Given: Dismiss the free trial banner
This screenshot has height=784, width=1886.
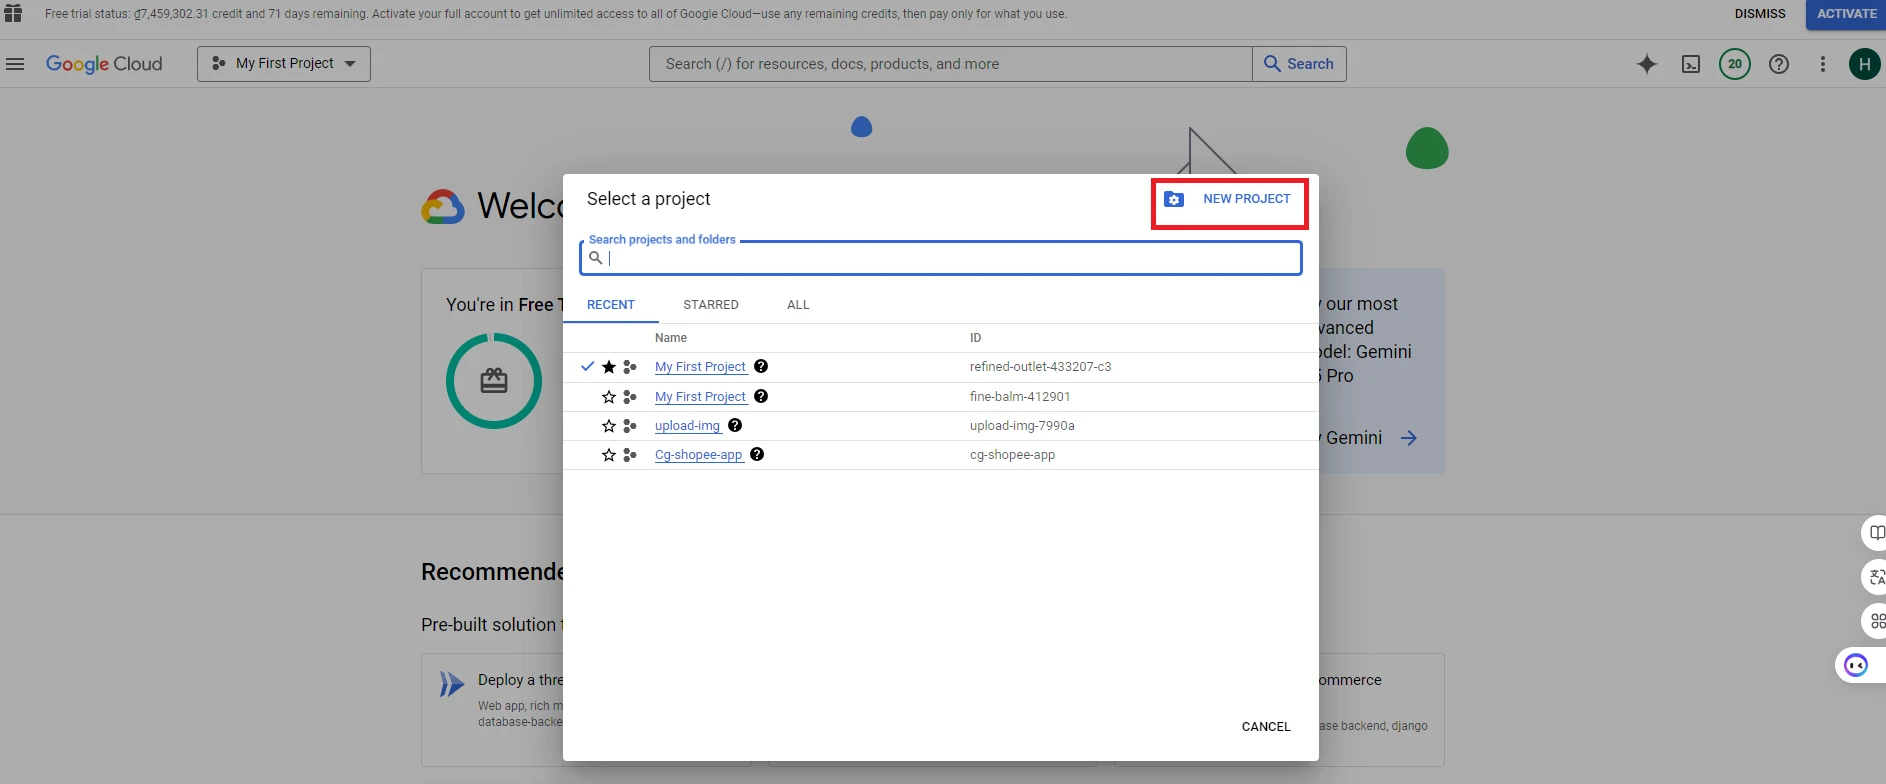Looking at the screenshot, I should 1759,14.
